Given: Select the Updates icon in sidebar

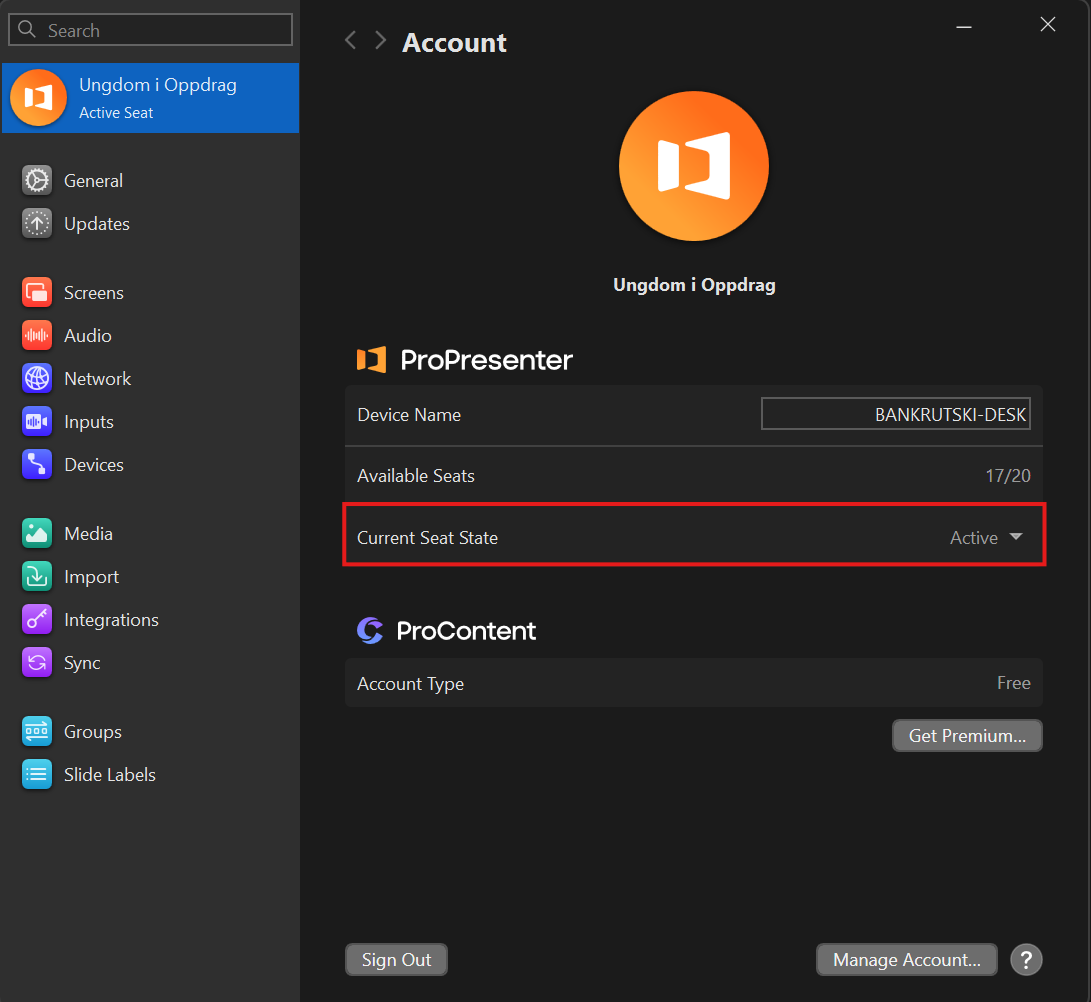Looking at the screenshot, I should pyautogui.click(x=37, y=223).
